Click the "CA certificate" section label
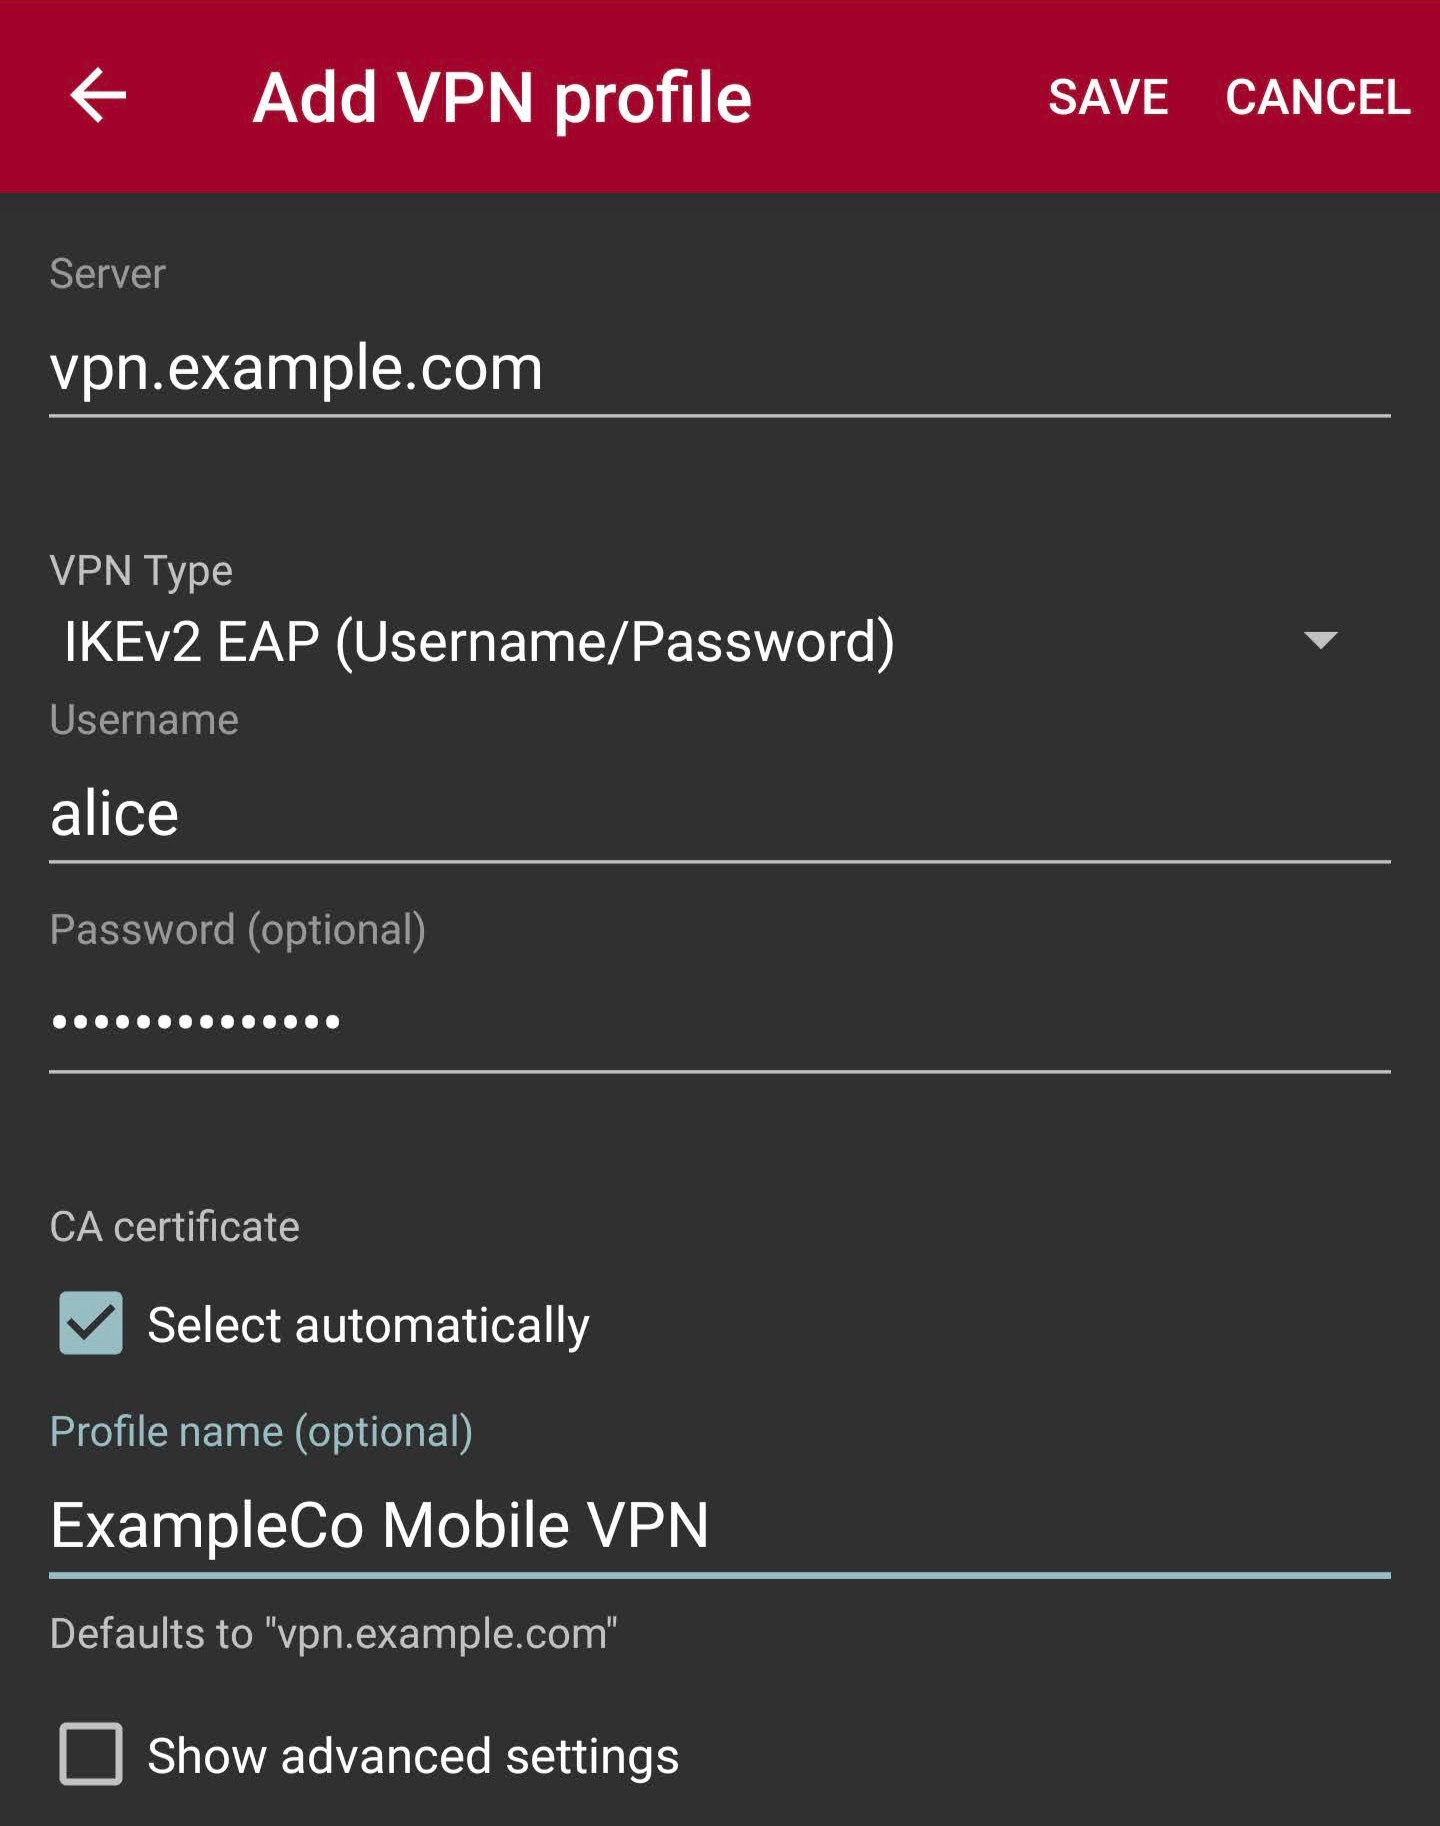The width and height of the screenshot is (1440, 1826). tap(175, 1227)
